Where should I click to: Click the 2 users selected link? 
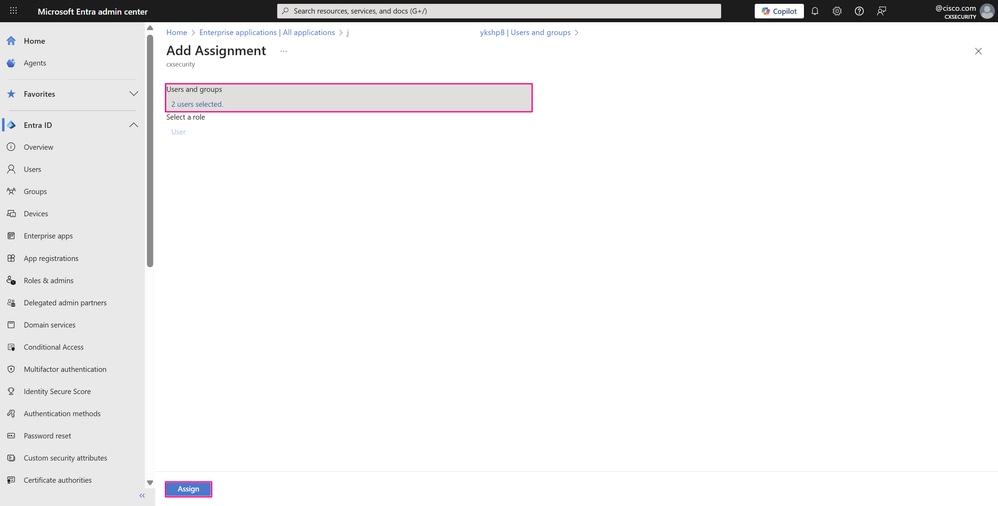coord(197,104)
